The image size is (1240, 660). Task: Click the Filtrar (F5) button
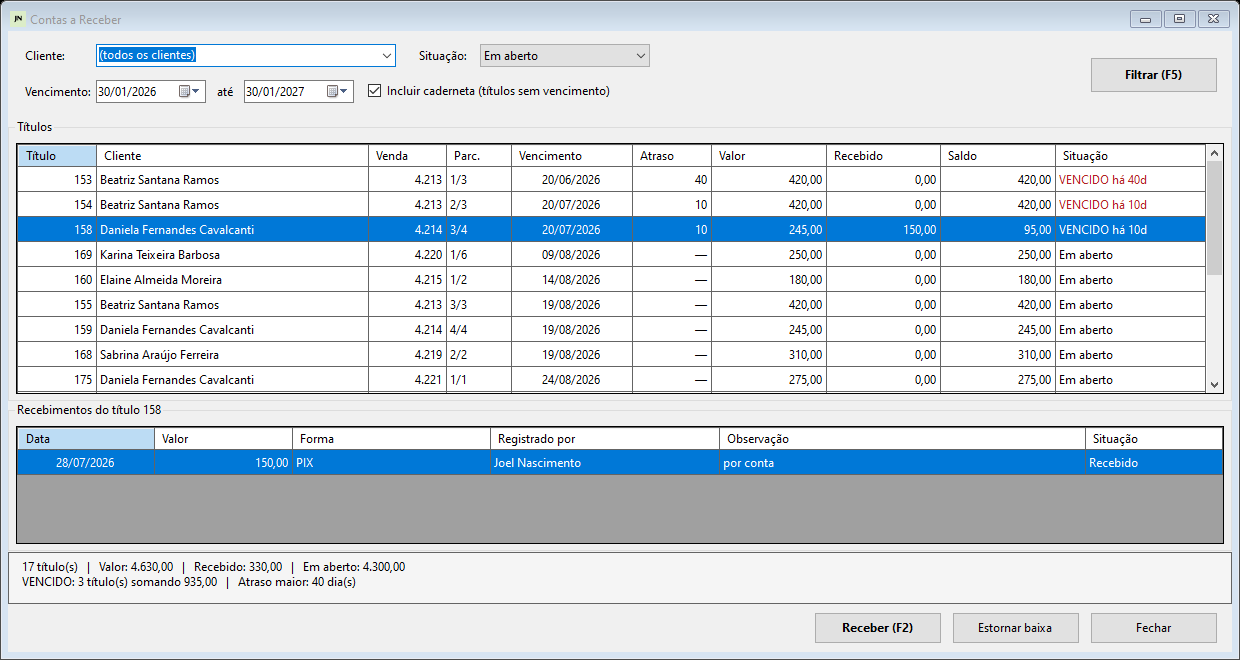coord(1153,75)
